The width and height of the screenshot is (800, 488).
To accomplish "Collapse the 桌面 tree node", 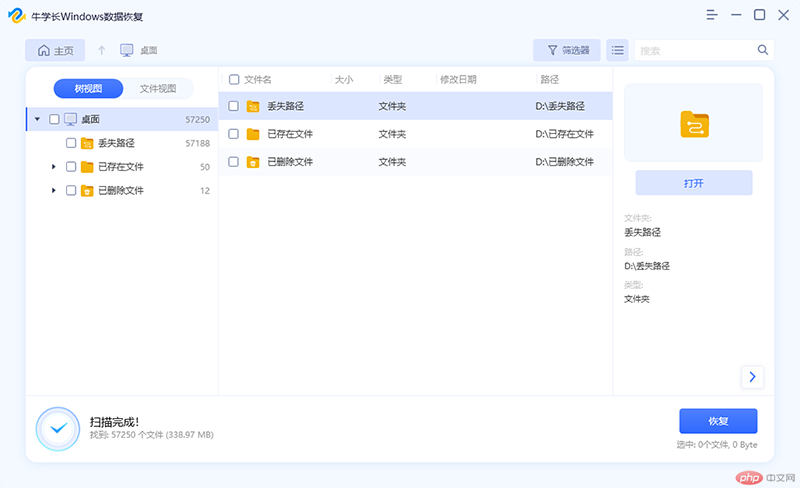I will click(x=38, y=119).
